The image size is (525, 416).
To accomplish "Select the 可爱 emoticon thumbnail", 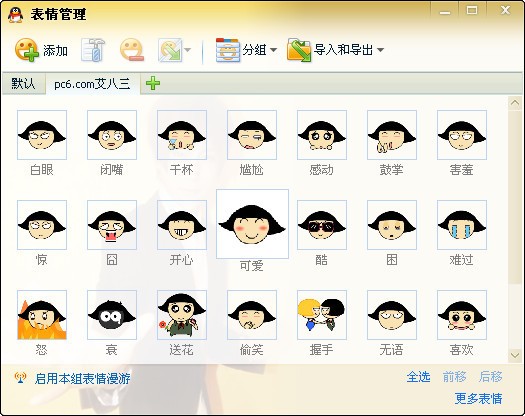I will 252,224.
